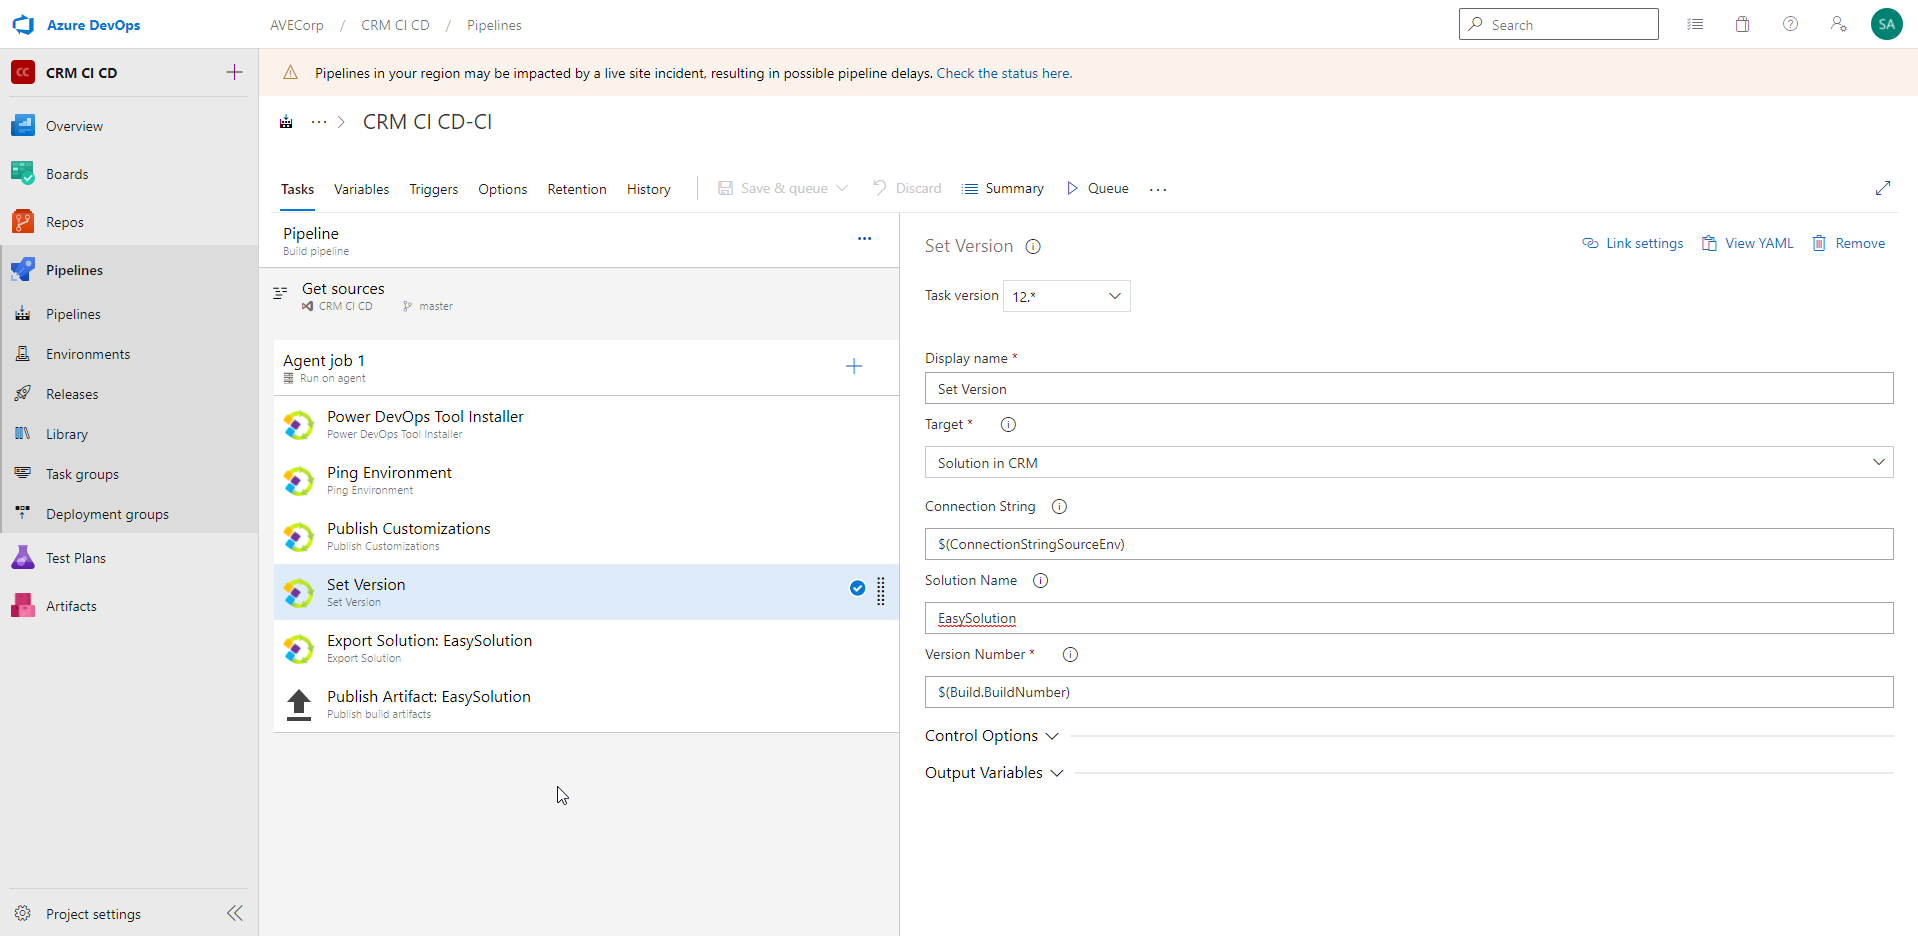Viewport: 1918px width, 936px height.
Task: Collapse the sidebar with double chevron icon
Action: pyautogui.click(x=235, y=913)
